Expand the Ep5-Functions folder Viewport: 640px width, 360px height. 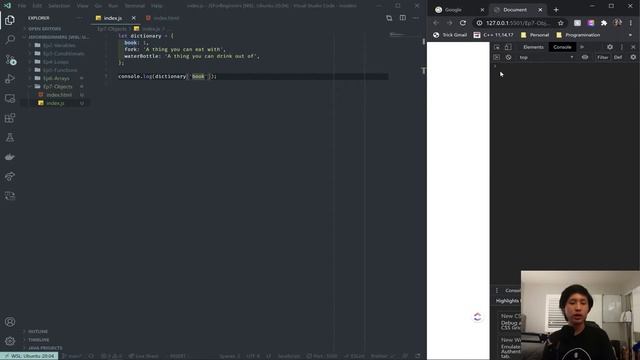coord(60,70)
